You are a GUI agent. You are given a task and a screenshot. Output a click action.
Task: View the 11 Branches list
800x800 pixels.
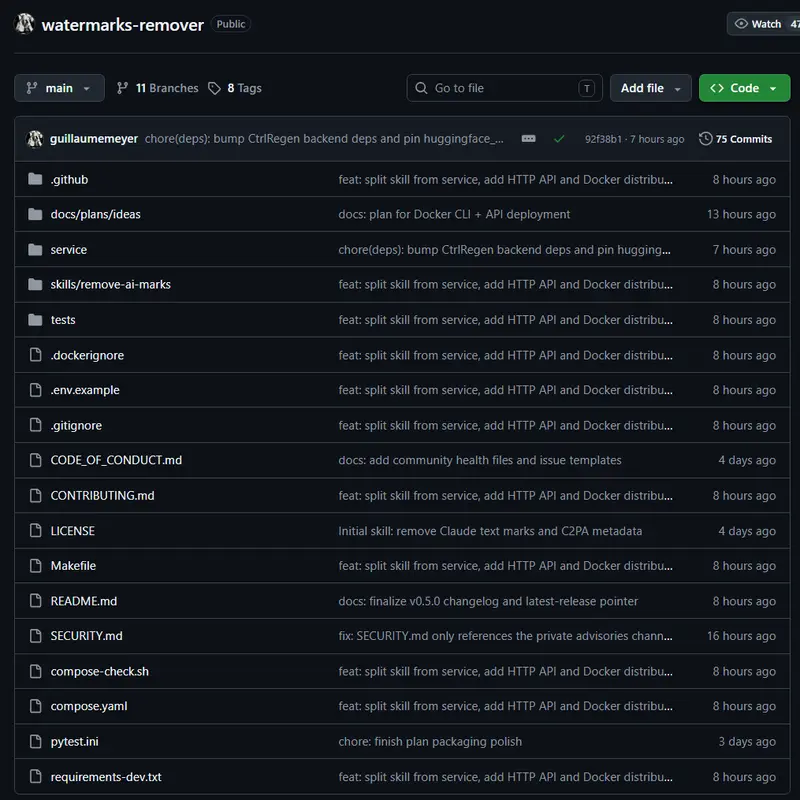coord(157,88)
